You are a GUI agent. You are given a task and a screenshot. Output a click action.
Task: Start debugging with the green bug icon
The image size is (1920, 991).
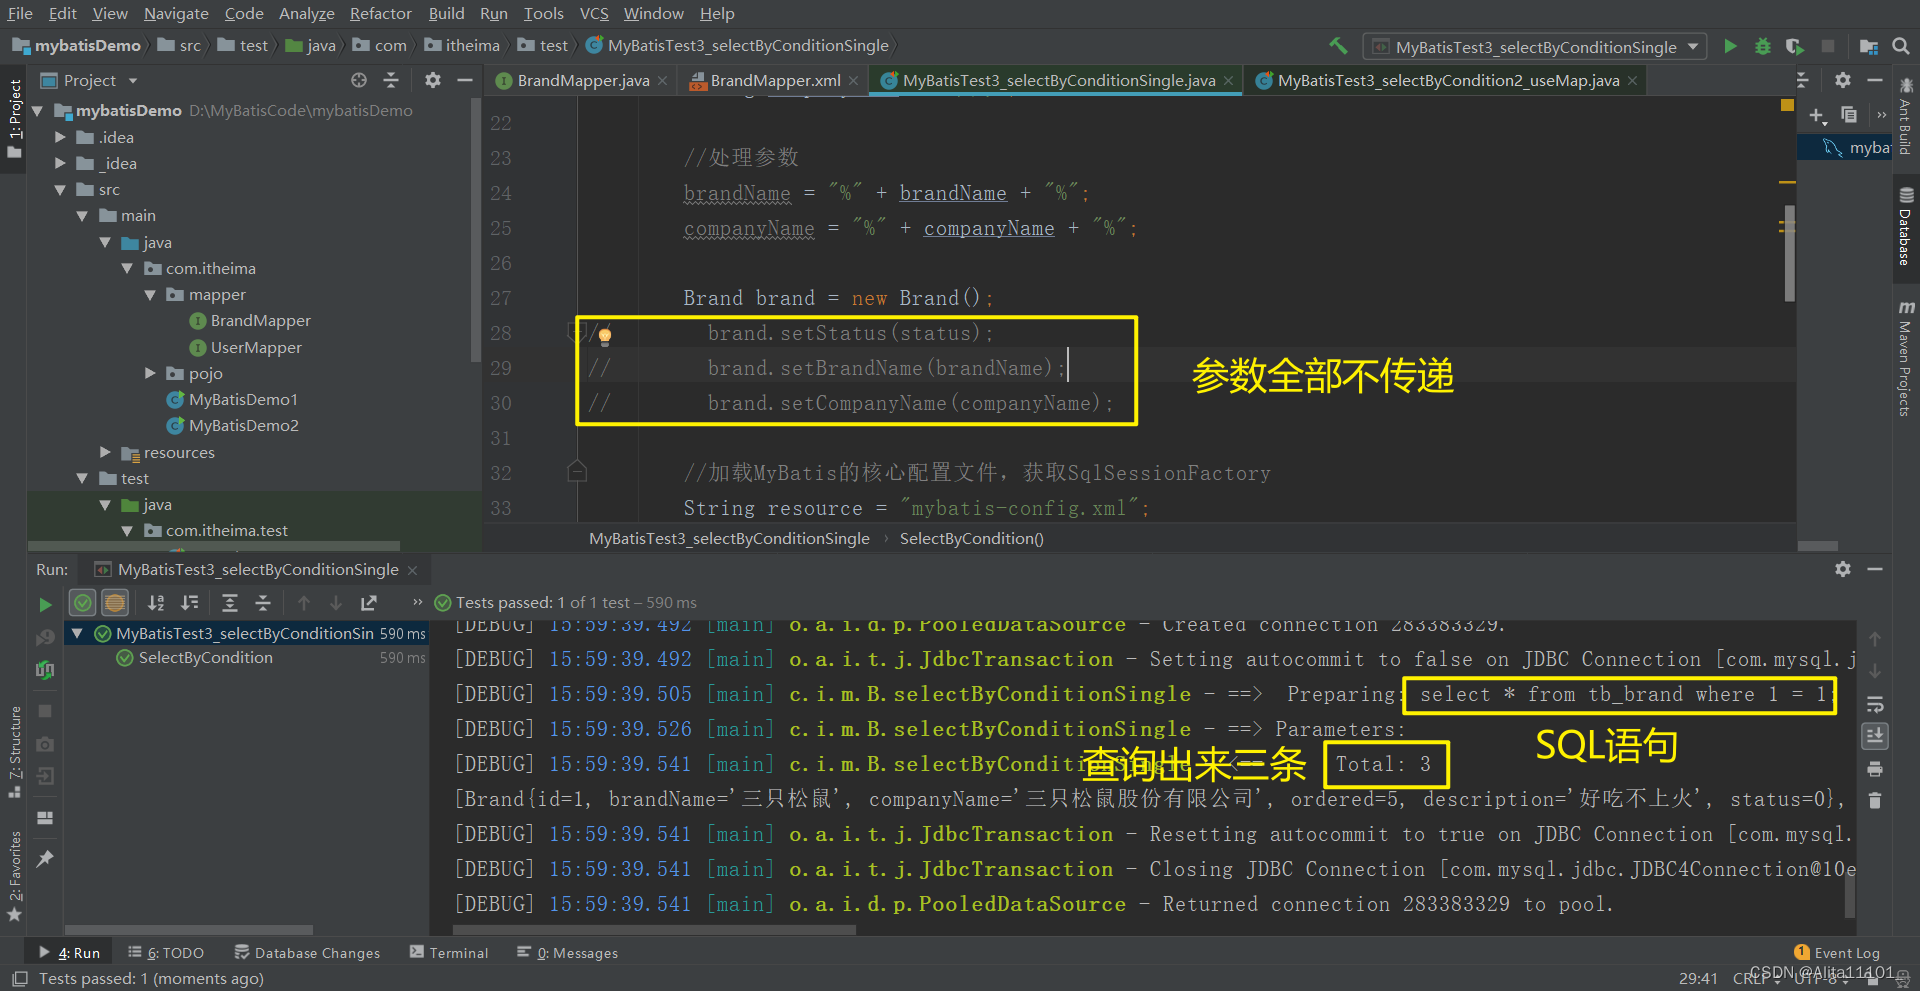point(1763,46)
